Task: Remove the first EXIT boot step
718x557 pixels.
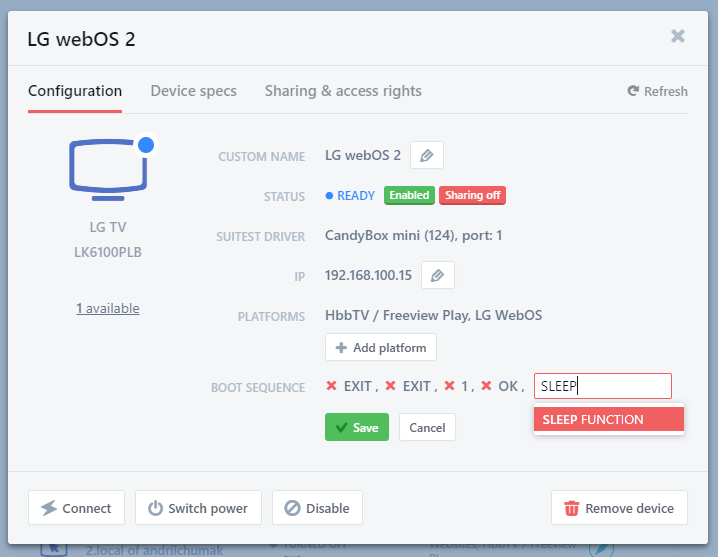Action: (331, 386)
